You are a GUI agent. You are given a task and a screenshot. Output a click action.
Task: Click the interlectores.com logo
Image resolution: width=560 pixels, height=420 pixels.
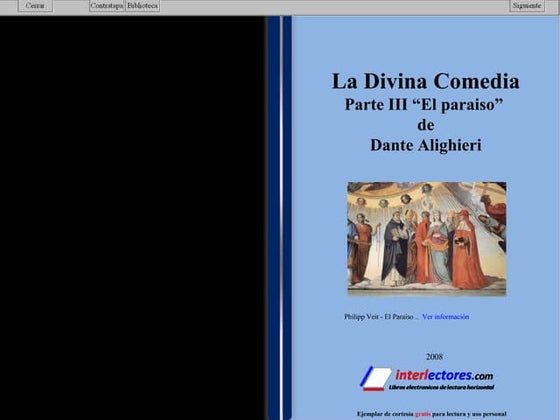pos(427,378)
